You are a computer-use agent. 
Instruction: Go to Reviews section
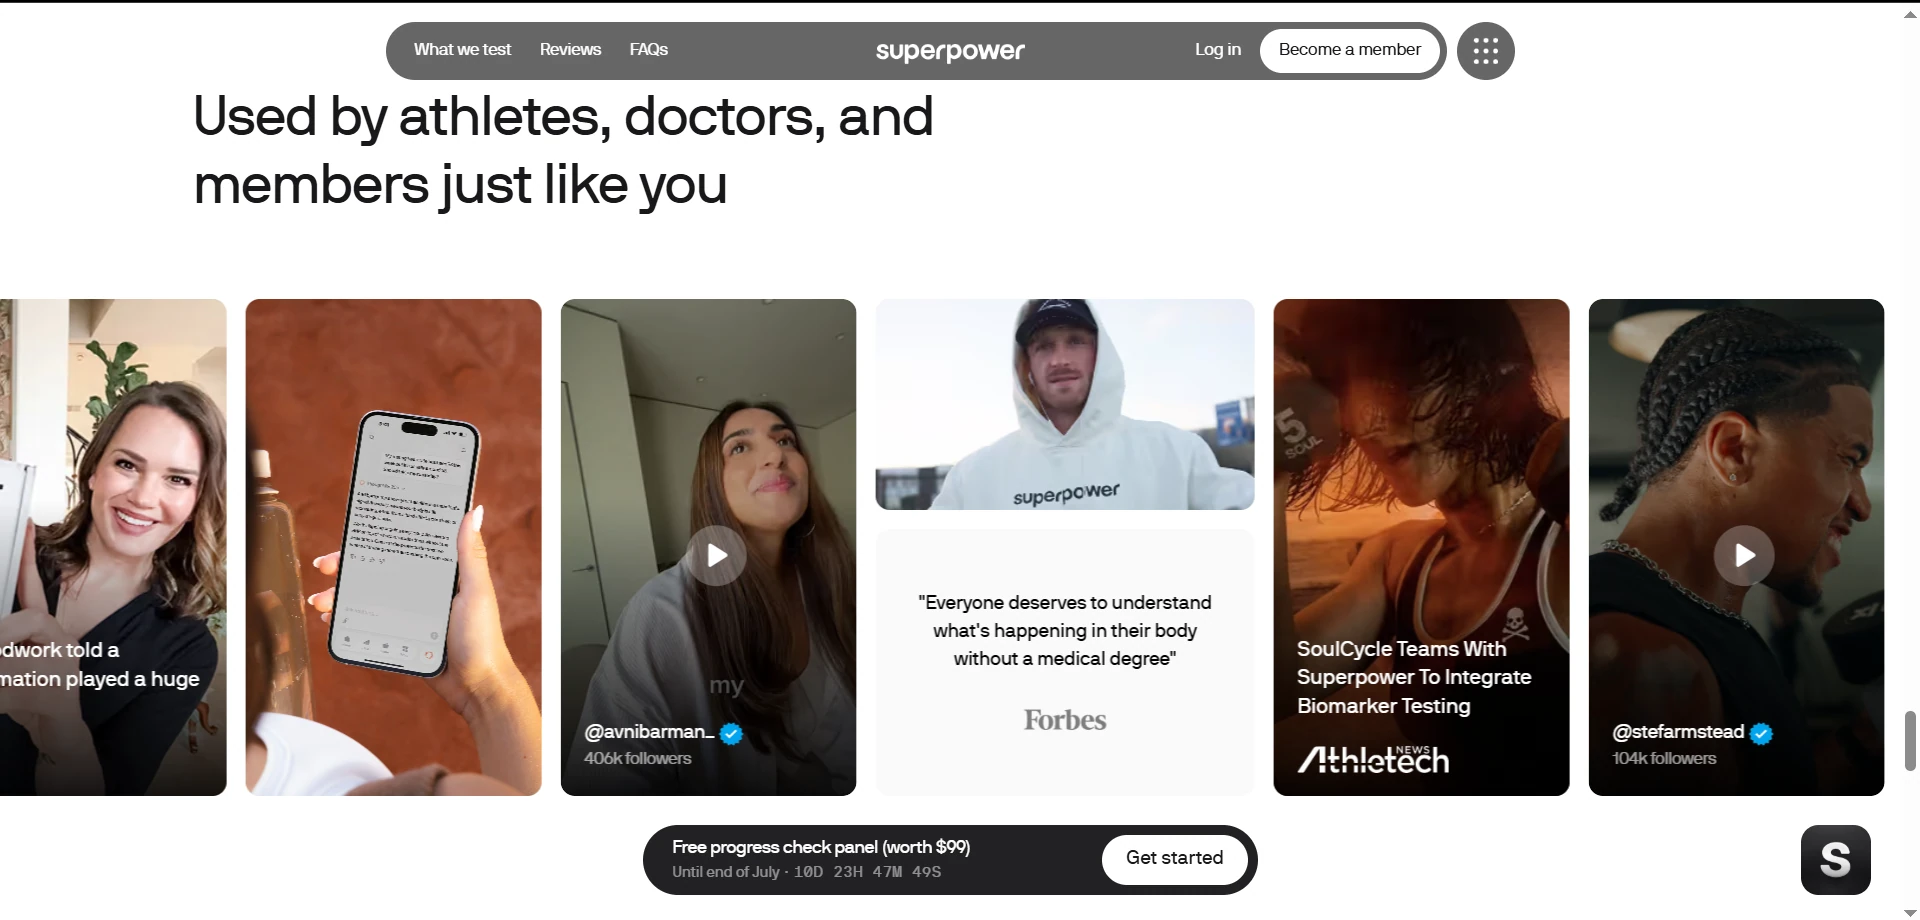coord(570,50)
